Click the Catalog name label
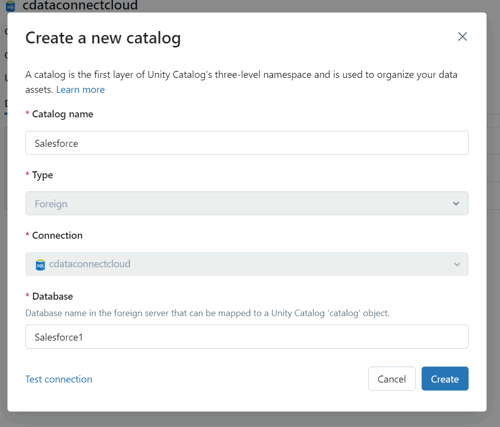 (x=62, y=114)
